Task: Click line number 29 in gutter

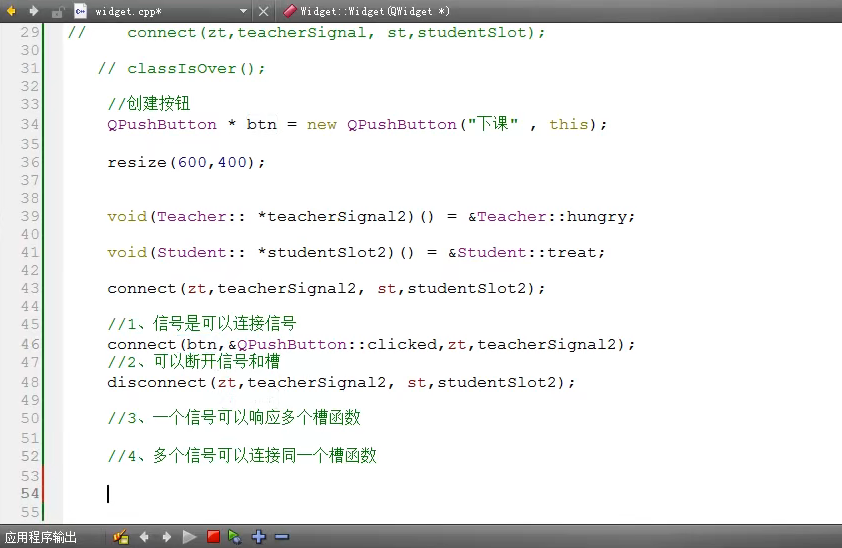Action: [x=30, y=32]
